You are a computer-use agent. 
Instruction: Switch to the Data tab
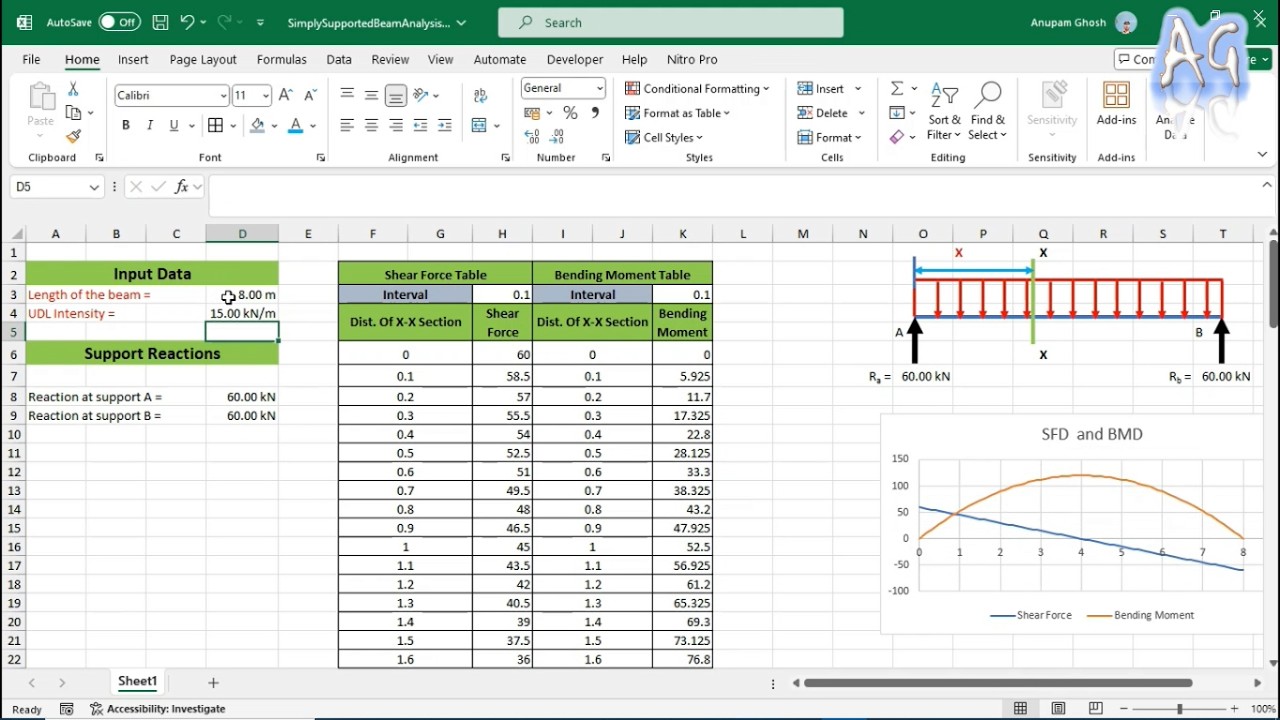(339, 59)
